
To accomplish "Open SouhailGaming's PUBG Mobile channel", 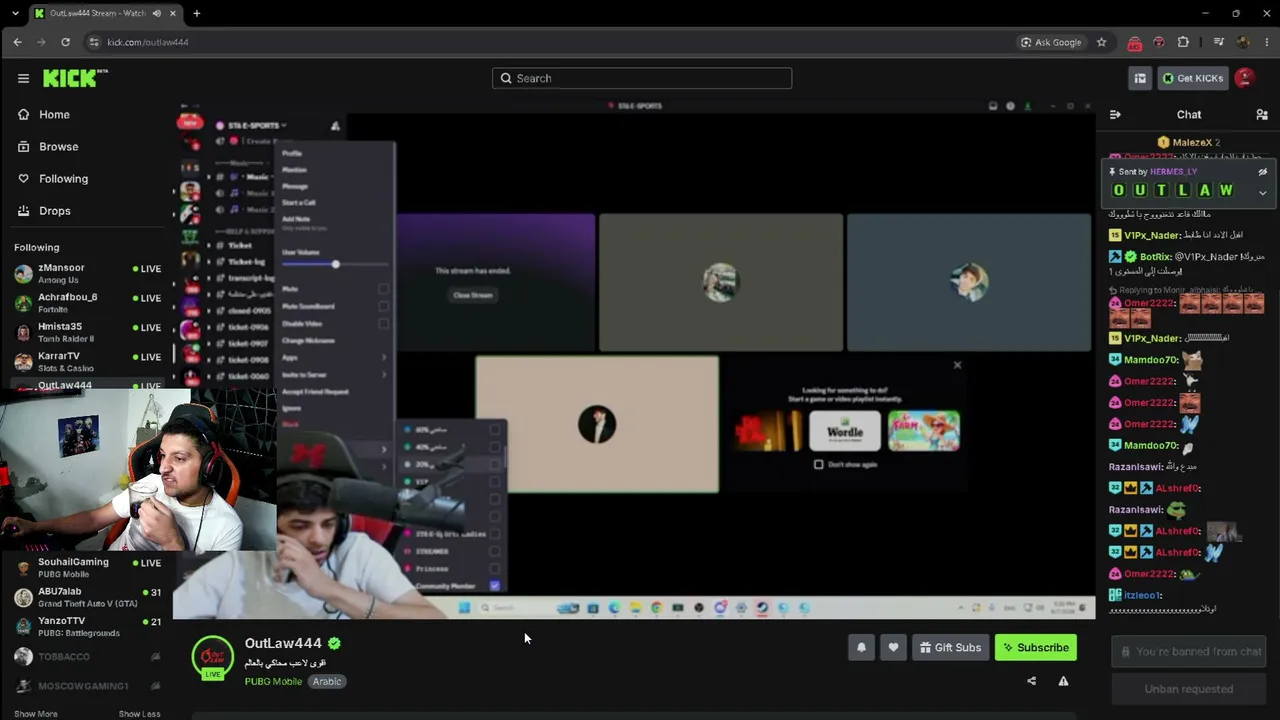I will click(x=87, y=567).
